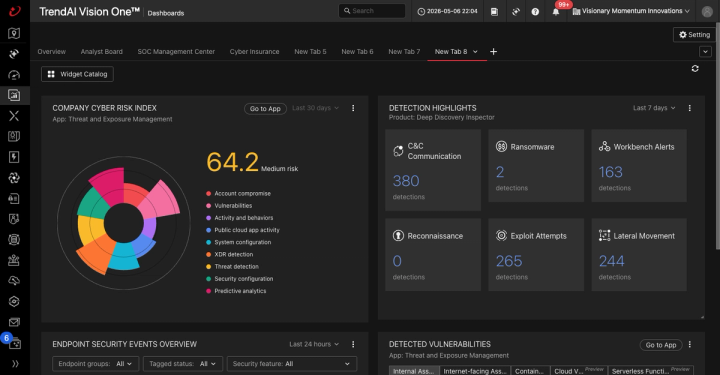Screen dimensions: 720x375
Task: Open the crossed X sidebar icon
Action: tap(14, 116)
